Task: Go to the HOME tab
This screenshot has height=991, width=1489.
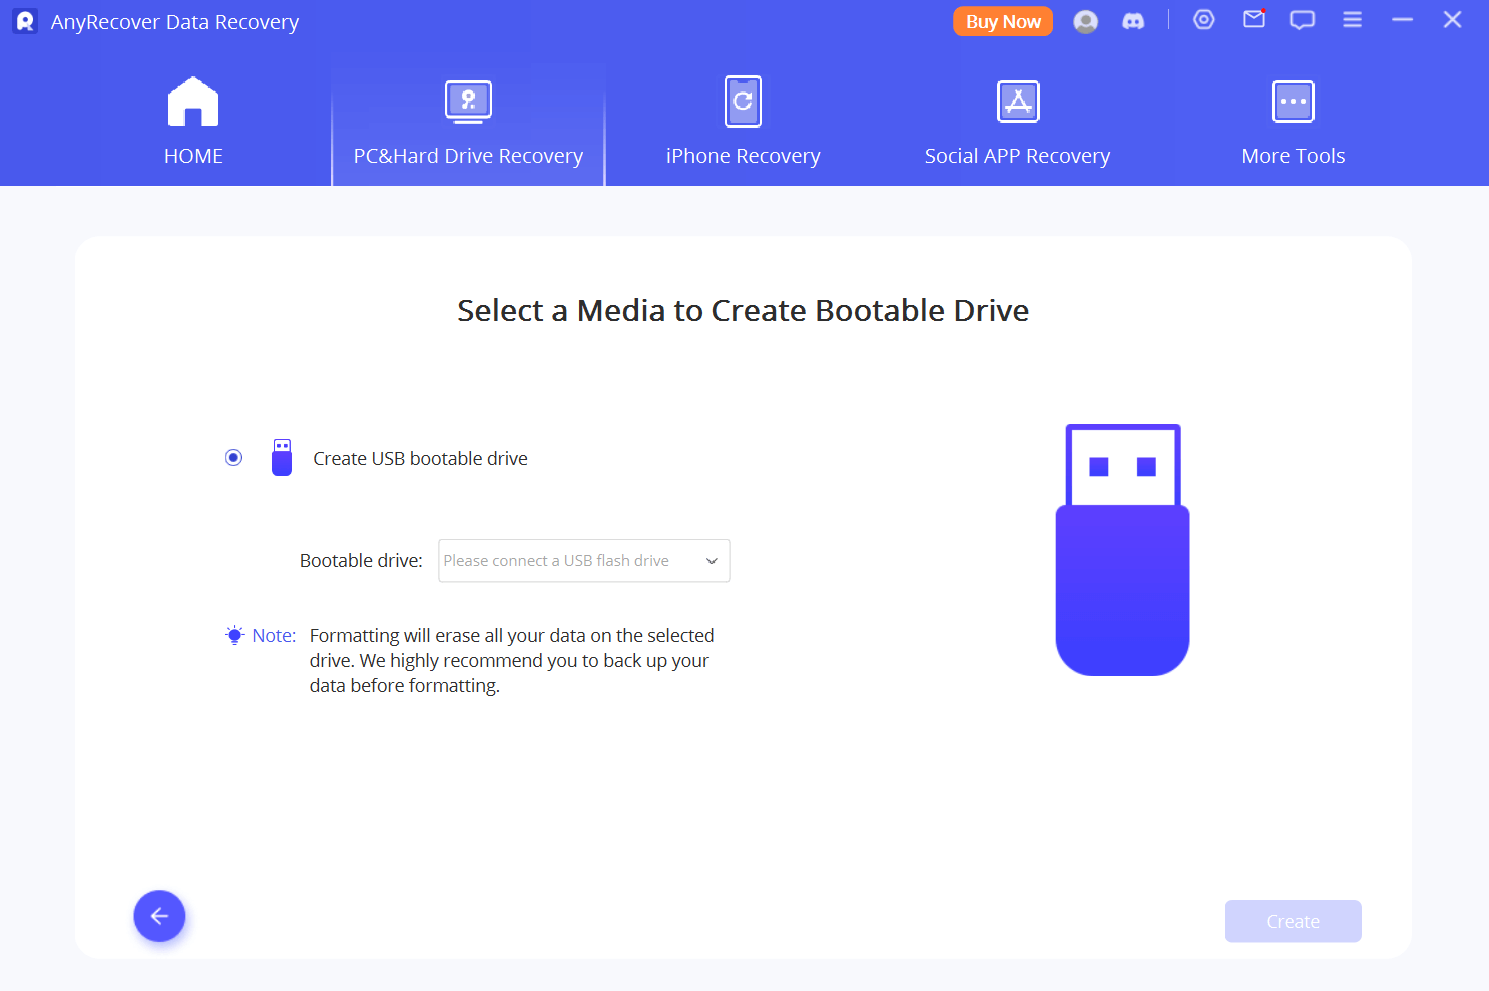Action: [x=193, y=122]
